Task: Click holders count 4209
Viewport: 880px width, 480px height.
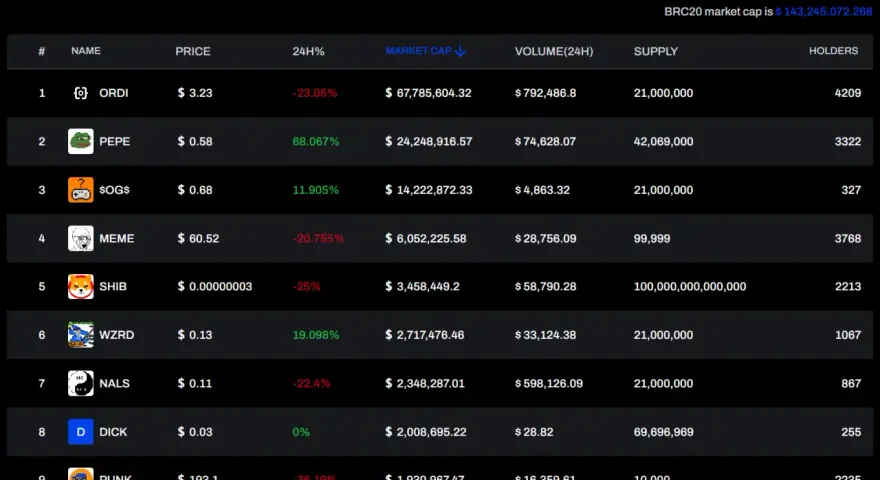Action: click(x=847, y=93)
